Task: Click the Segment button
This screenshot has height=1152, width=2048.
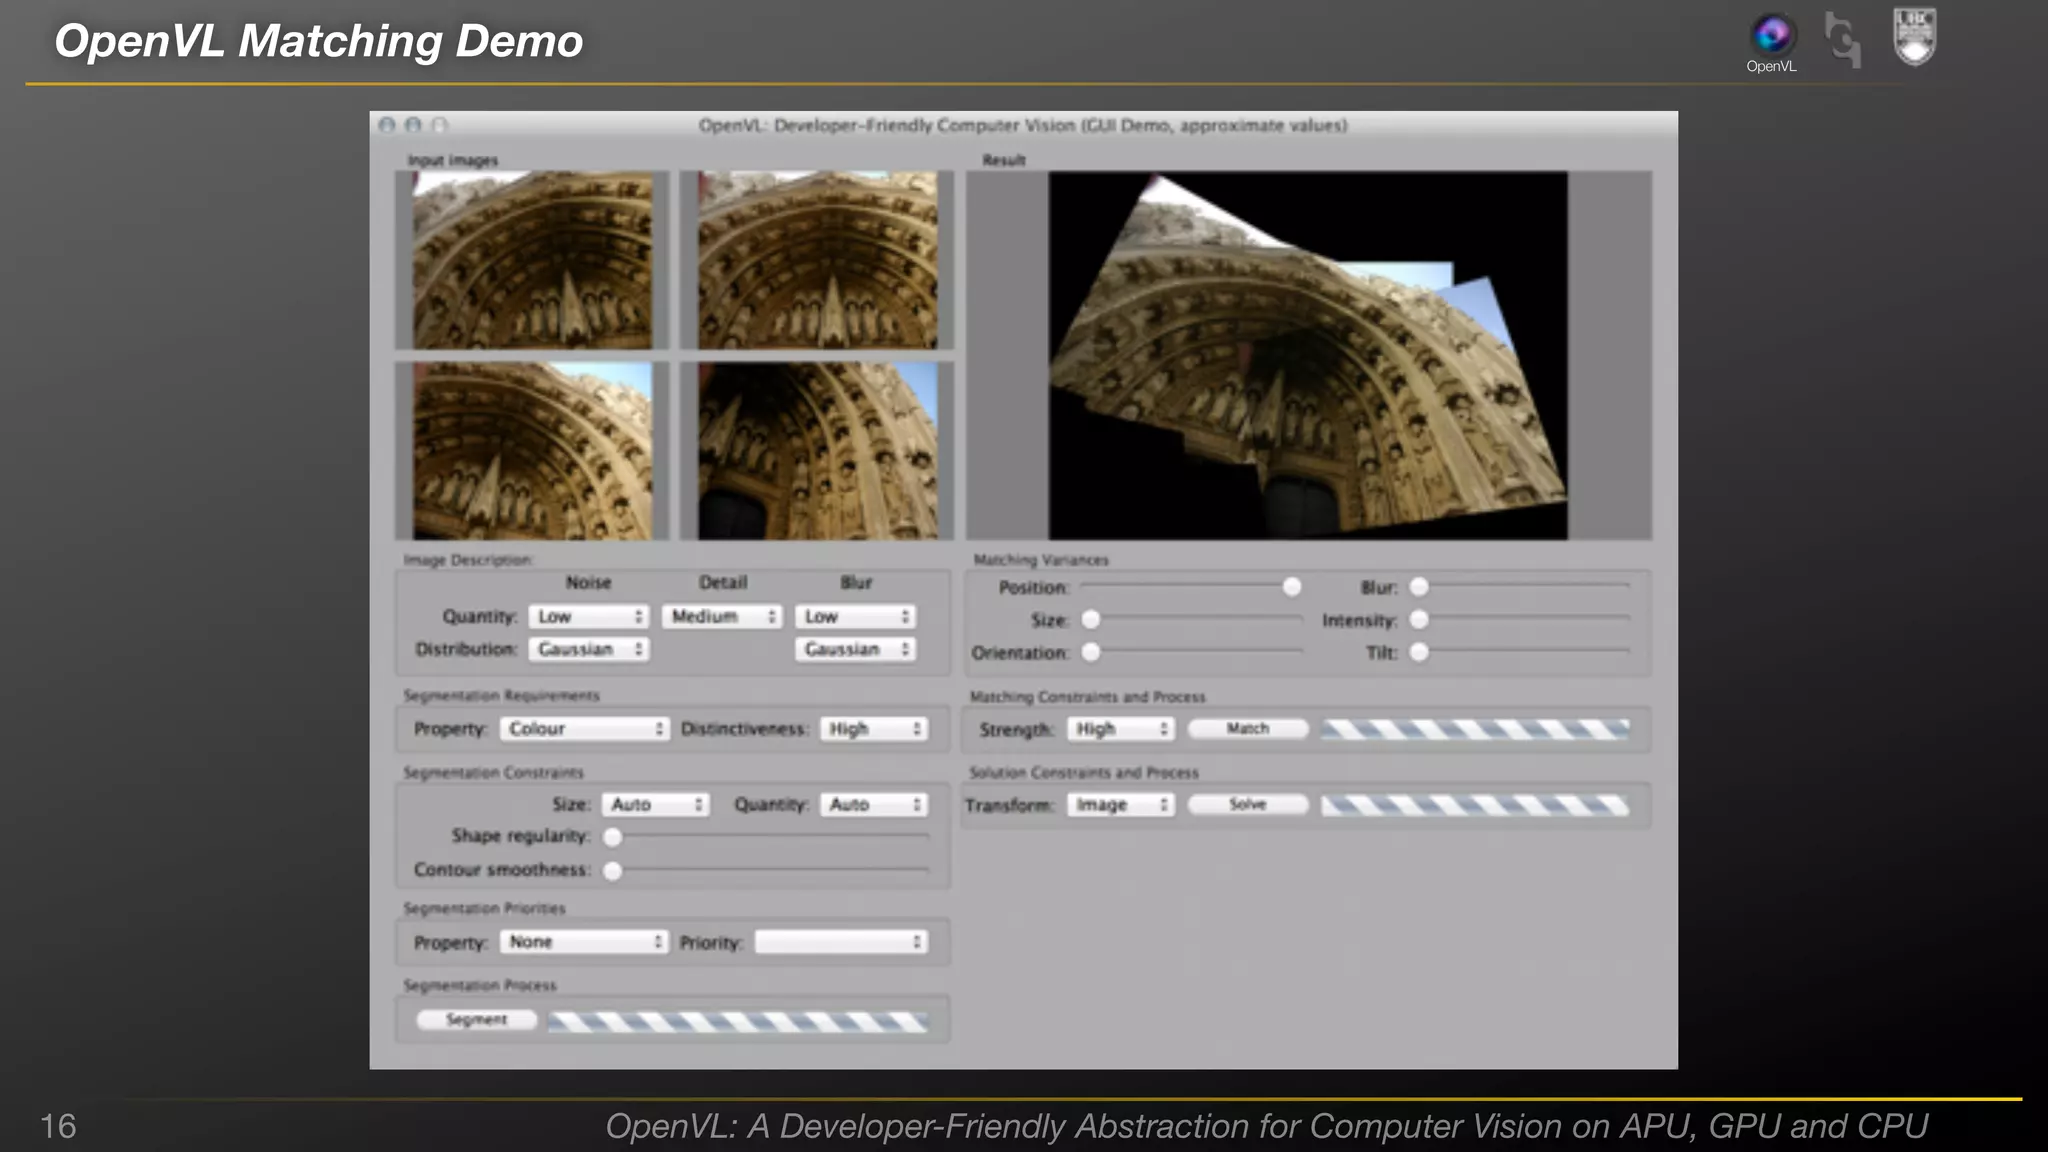Action: tap(477, 1020)
